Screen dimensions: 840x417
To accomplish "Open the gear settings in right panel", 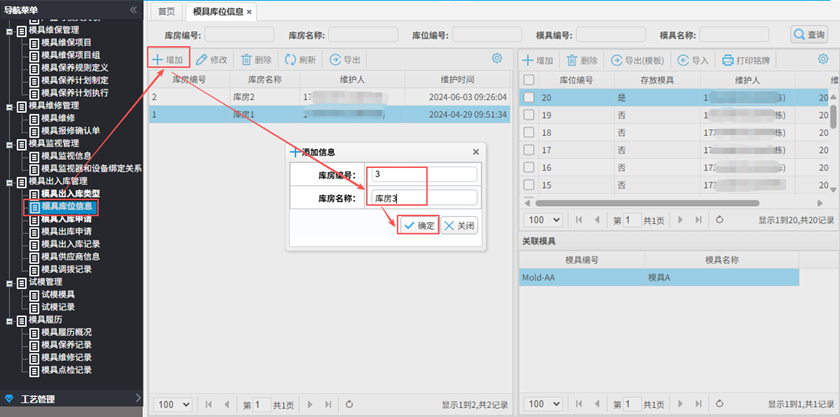I will click(x=822, y=60).
